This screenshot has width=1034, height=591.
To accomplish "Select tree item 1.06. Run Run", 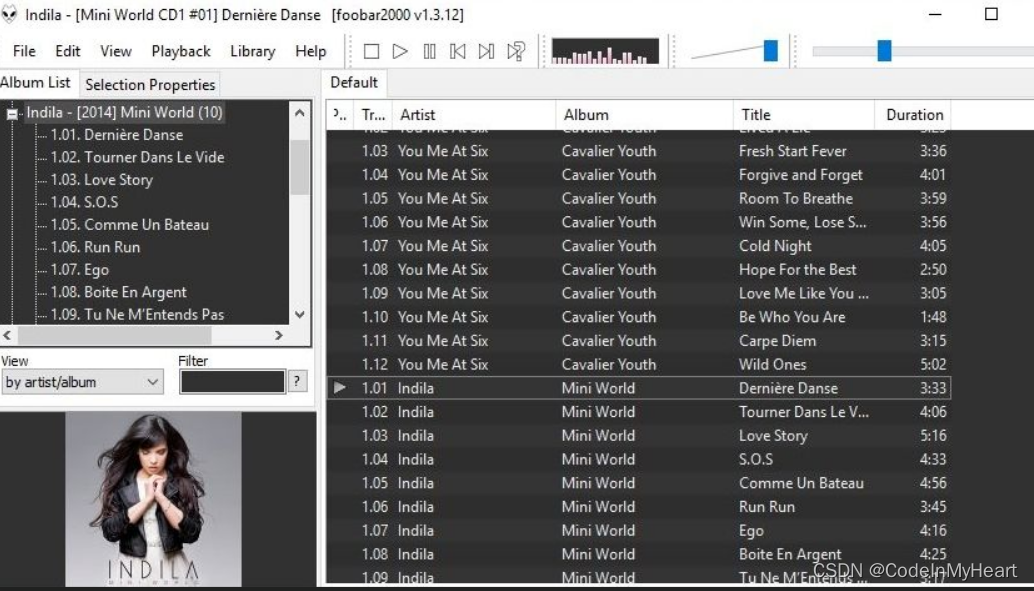I will pos(95,247).
